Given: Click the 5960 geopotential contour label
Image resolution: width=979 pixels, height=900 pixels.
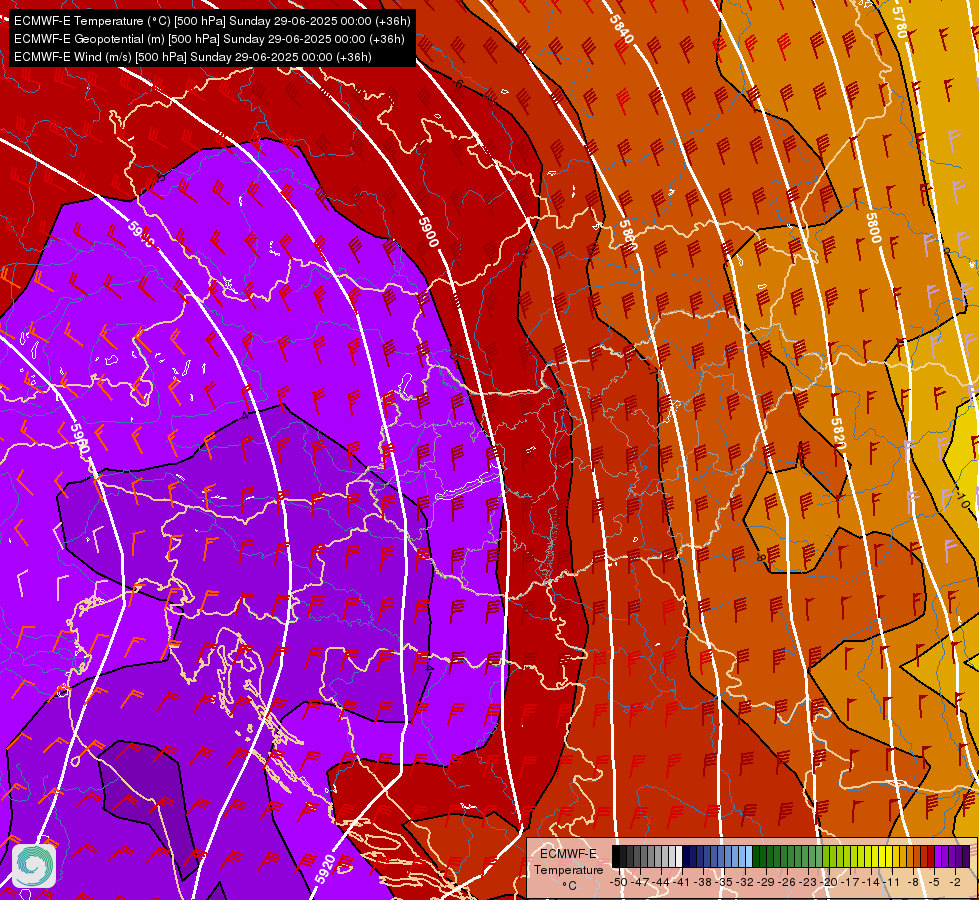Looking at the screenshot, I should coord(80,438).
